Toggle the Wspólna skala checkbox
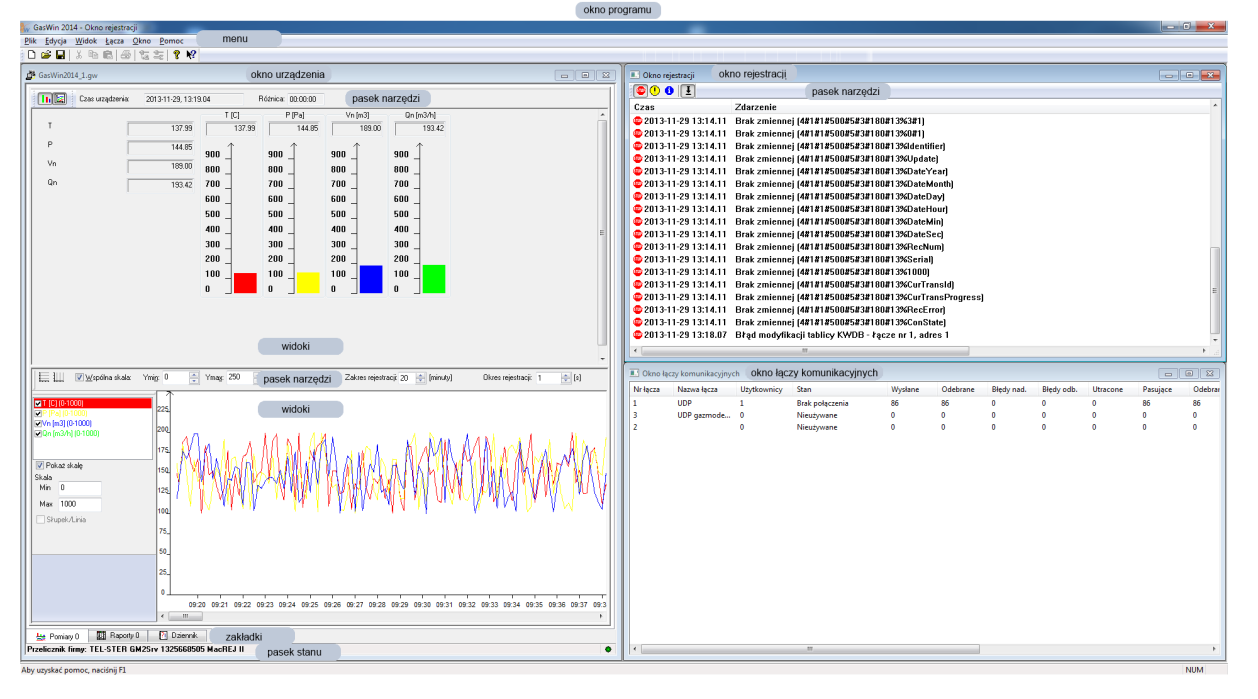Screen dimensions: 1258x699 [80, 378]
